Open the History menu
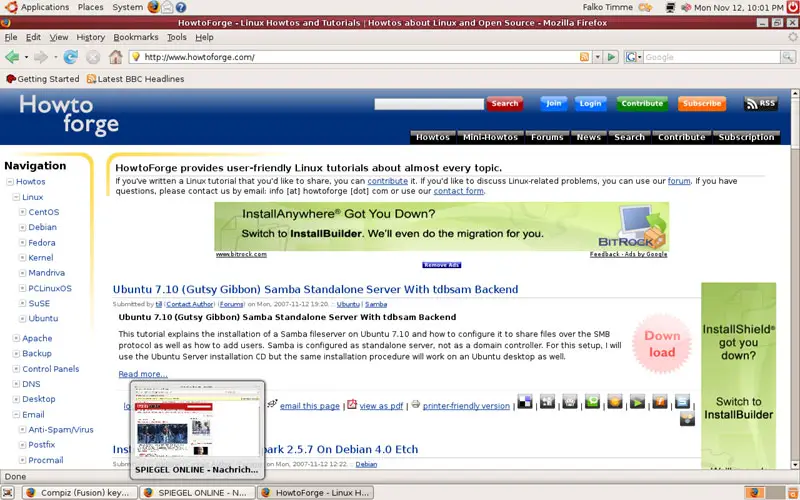The image size is (800, 500). click(x=90, y=37)
